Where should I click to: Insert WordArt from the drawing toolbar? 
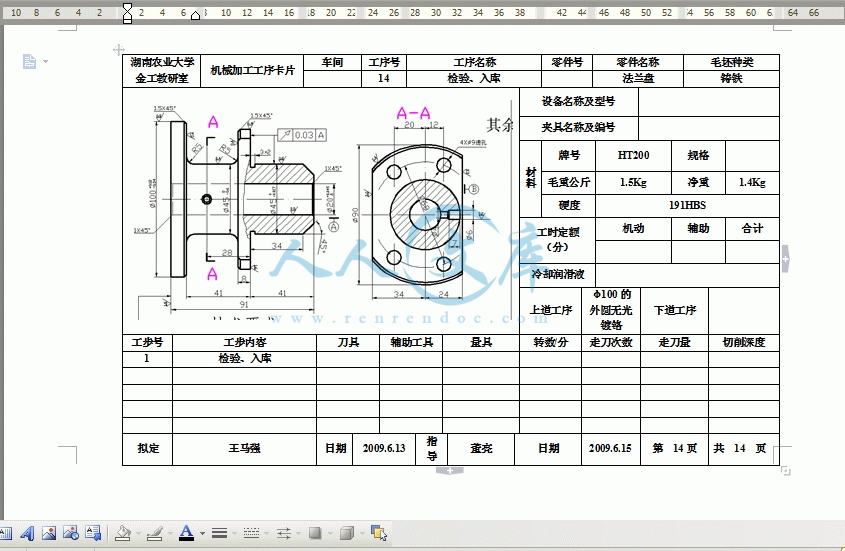27,533
